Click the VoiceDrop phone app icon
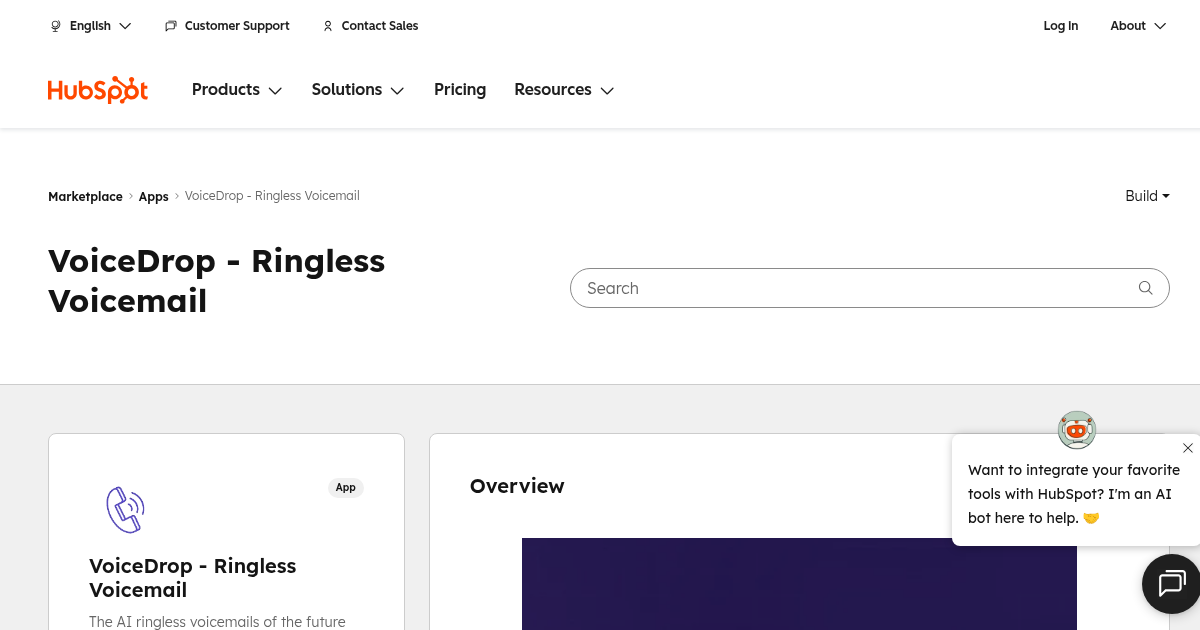This screenshot has width=1200, height=630. [126, 509]
